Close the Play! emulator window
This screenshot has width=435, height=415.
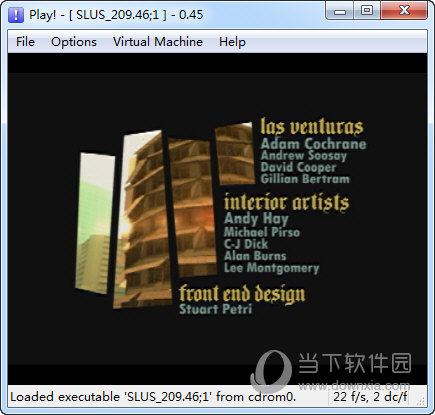(x=404, y=11)
